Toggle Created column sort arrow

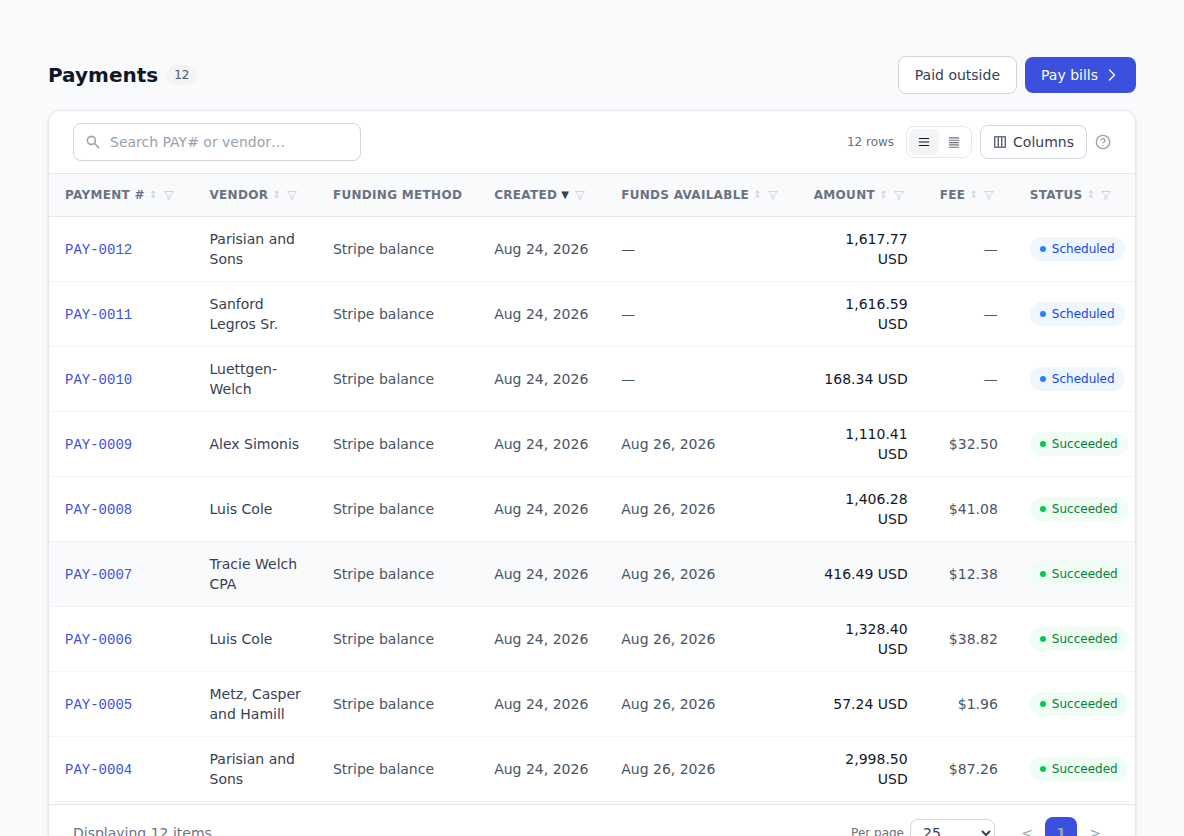tap(565, 195)
